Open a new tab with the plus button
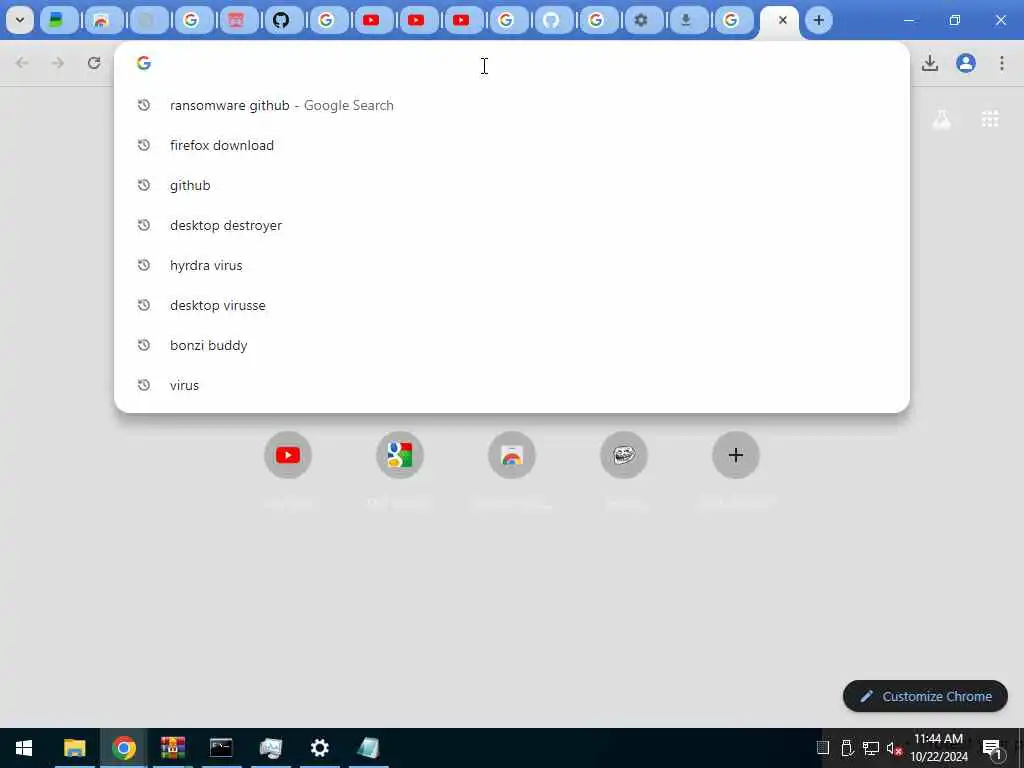Screen dimensions: 1024x768 (818, 20)
